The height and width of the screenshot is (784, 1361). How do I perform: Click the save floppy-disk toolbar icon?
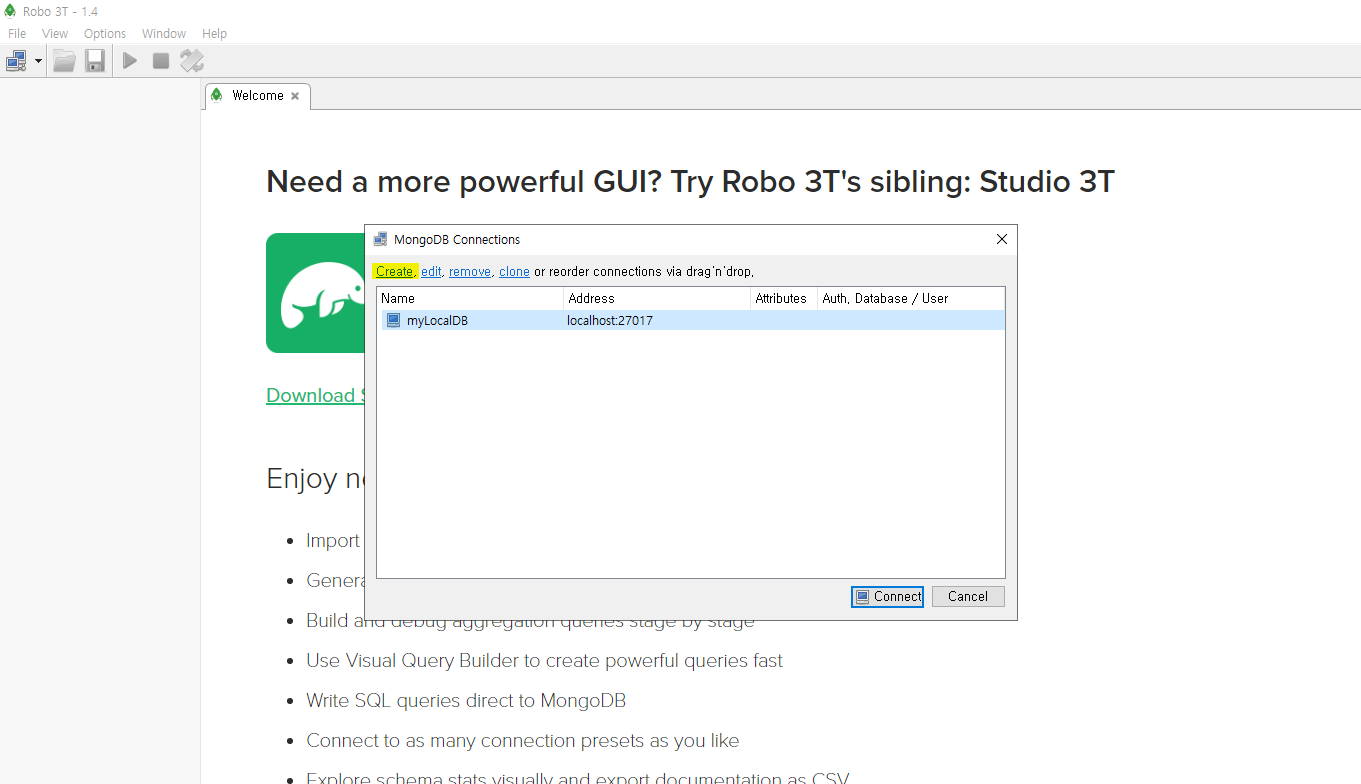pos(95,61)
